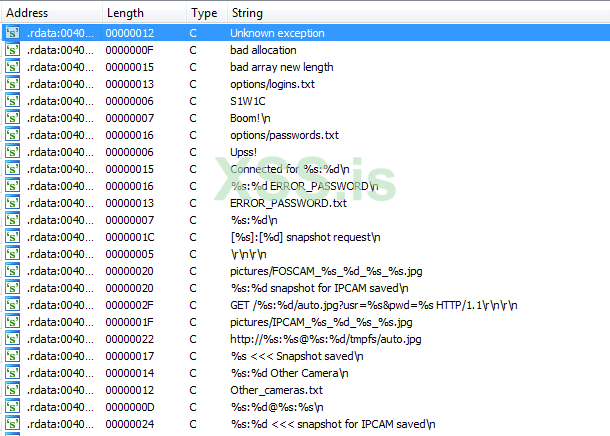
Task: Click string icon for 'GET /%s:%d/auto.jpg' row
Action: (x=12, y=305)
